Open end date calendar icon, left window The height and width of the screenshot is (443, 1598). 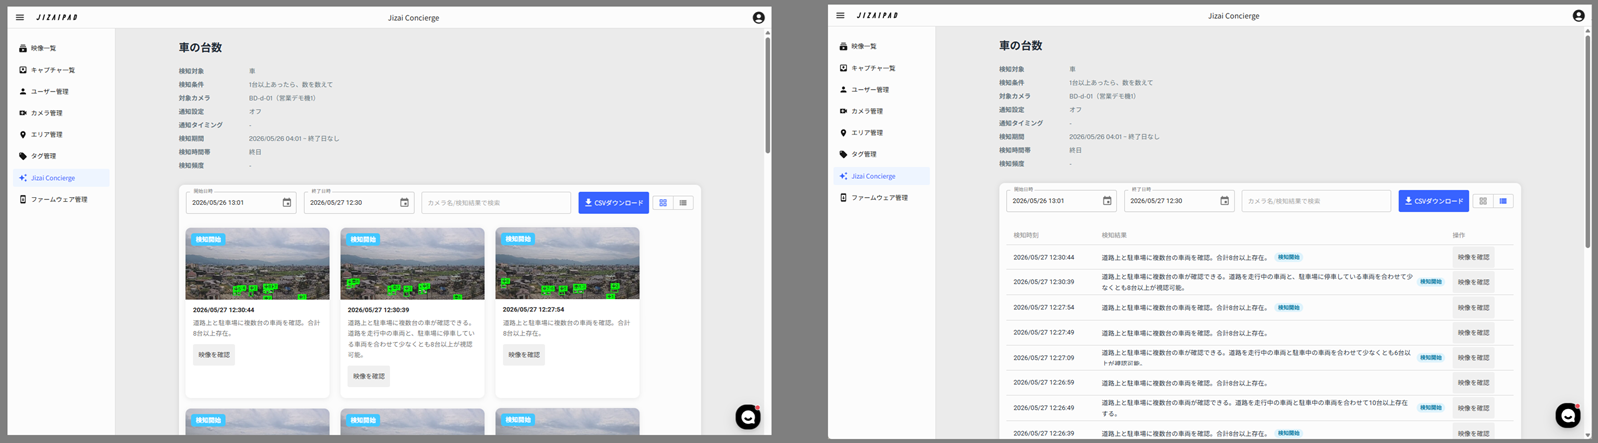pyautogui.click(x=404, y=203)
